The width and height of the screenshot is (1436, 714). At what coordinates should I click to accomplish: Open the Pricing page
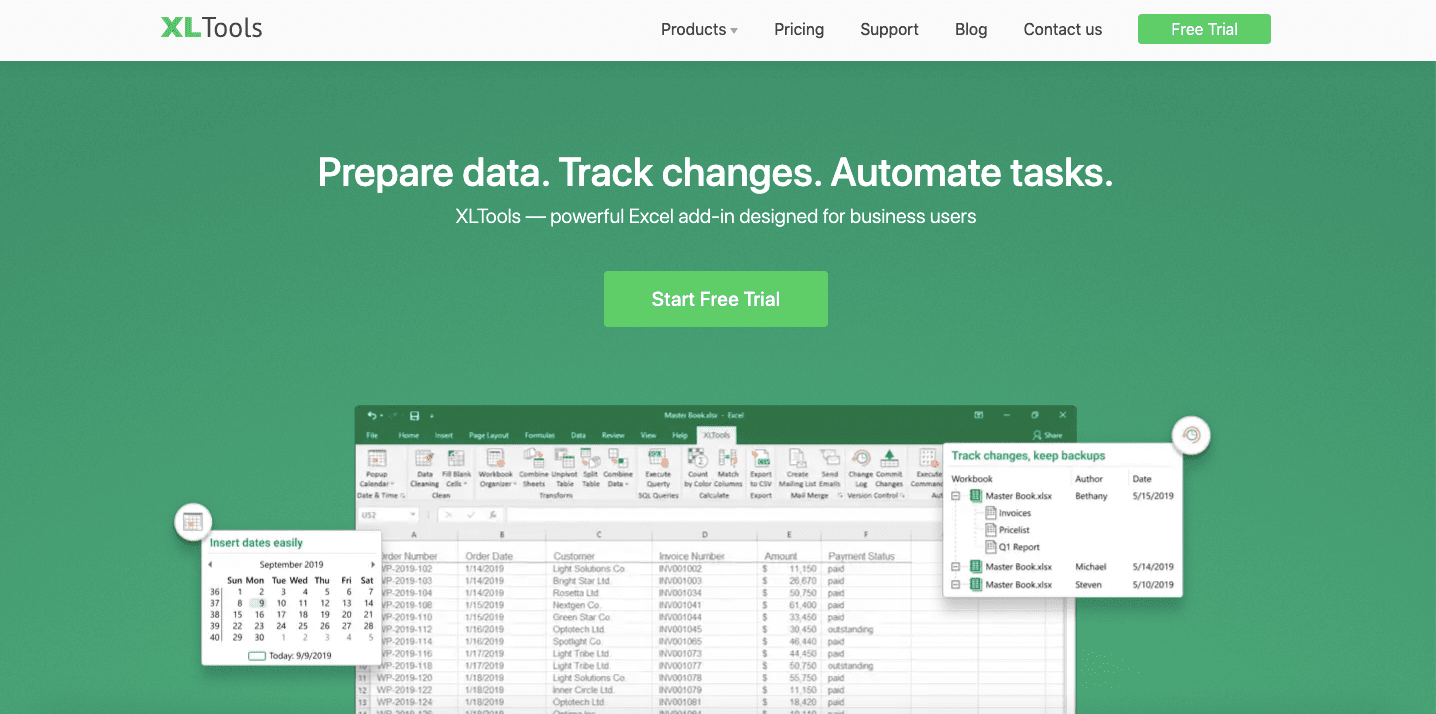tap(799, 29)
